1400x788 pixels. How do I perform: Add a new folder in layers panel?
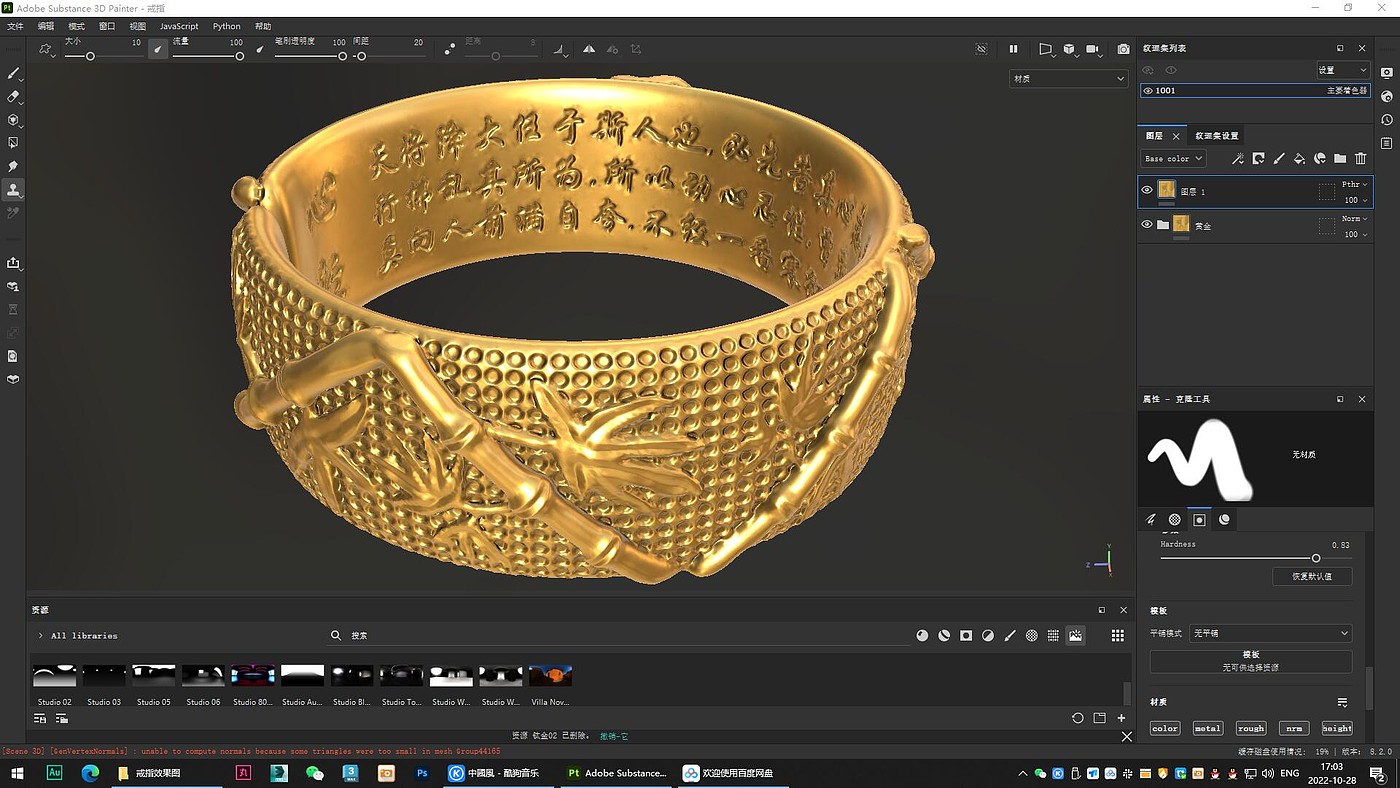tap(1340, 158)
